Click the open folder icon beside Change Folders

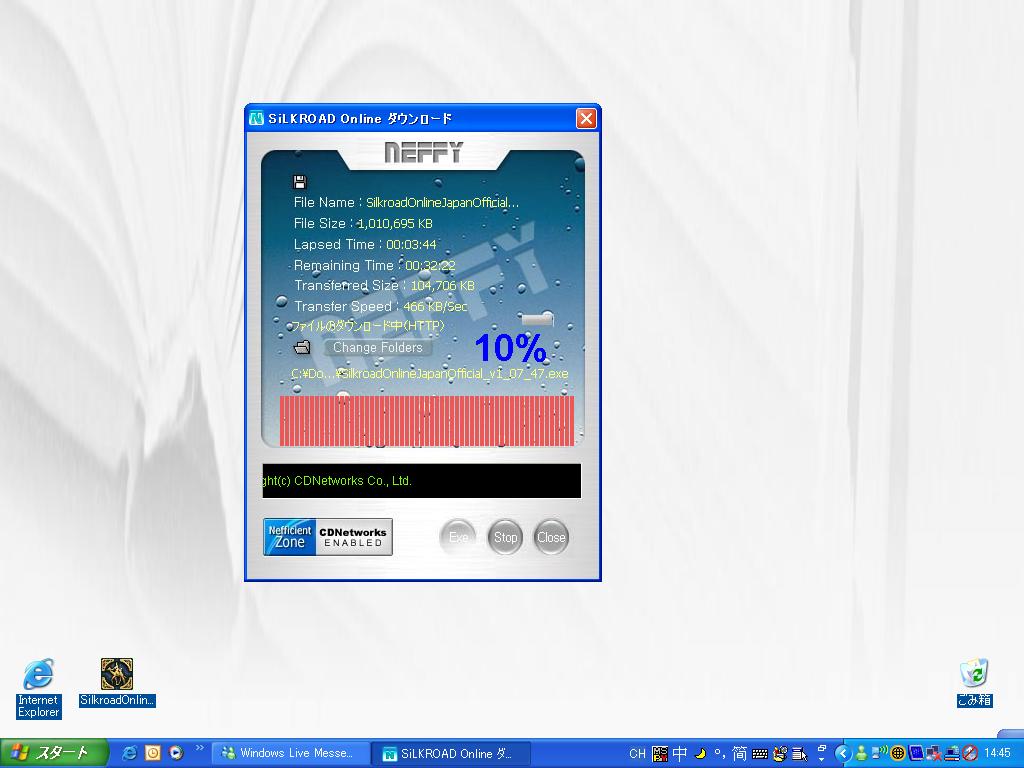(x=302, y=347)
